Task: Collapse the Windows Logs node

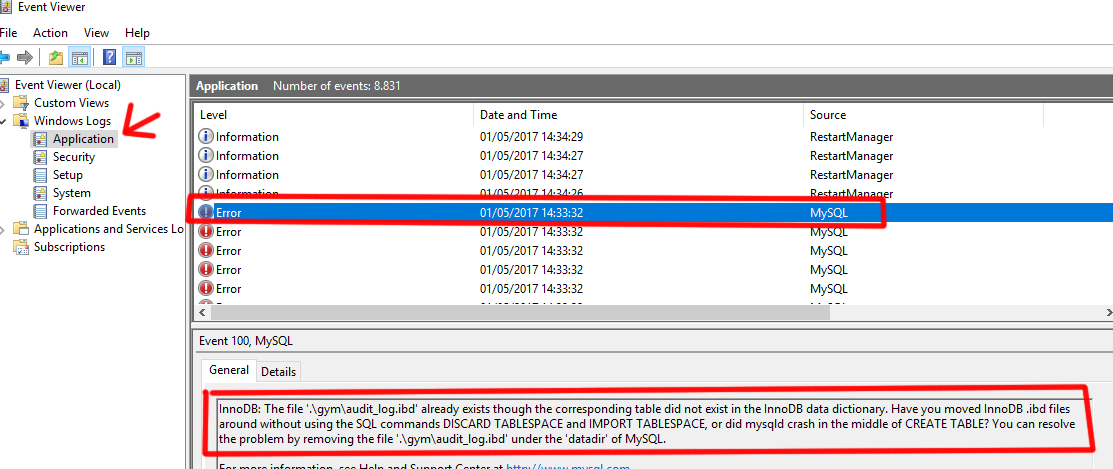Action: (x=4, y=121)
